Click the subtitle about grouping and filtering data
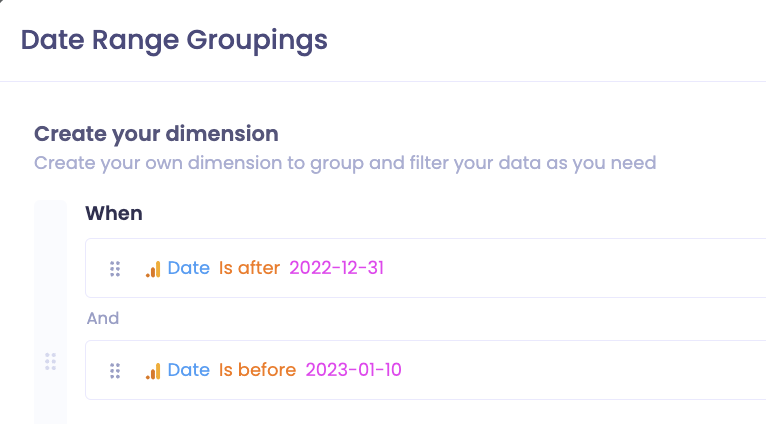This screenshot has width=766, height=424. tap(345, 163)
